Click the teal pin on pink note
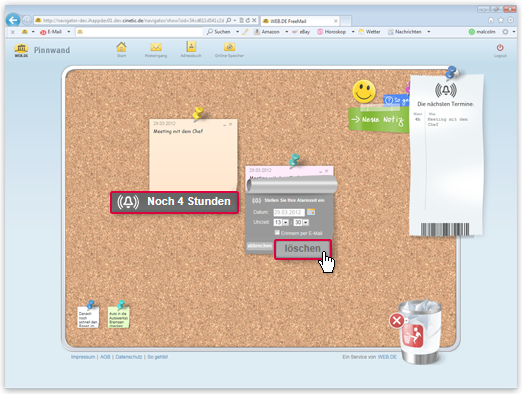Screen dimensions: 522x394 pyautogui.click(x=294, y=160)
